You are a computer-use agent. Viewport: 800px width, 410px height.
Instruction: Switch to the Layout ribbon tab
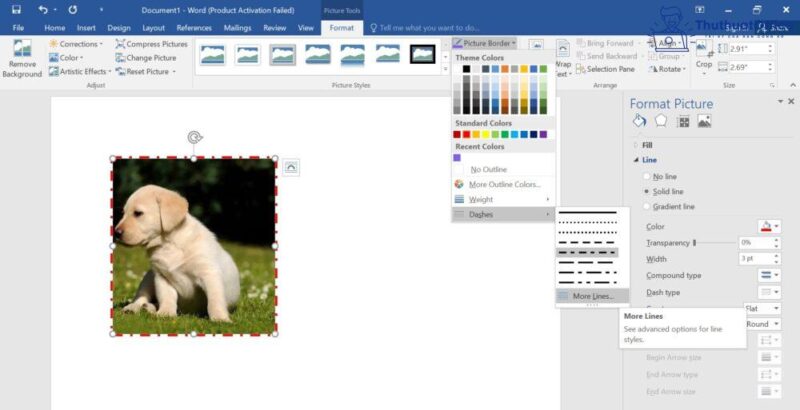(153, 28)
